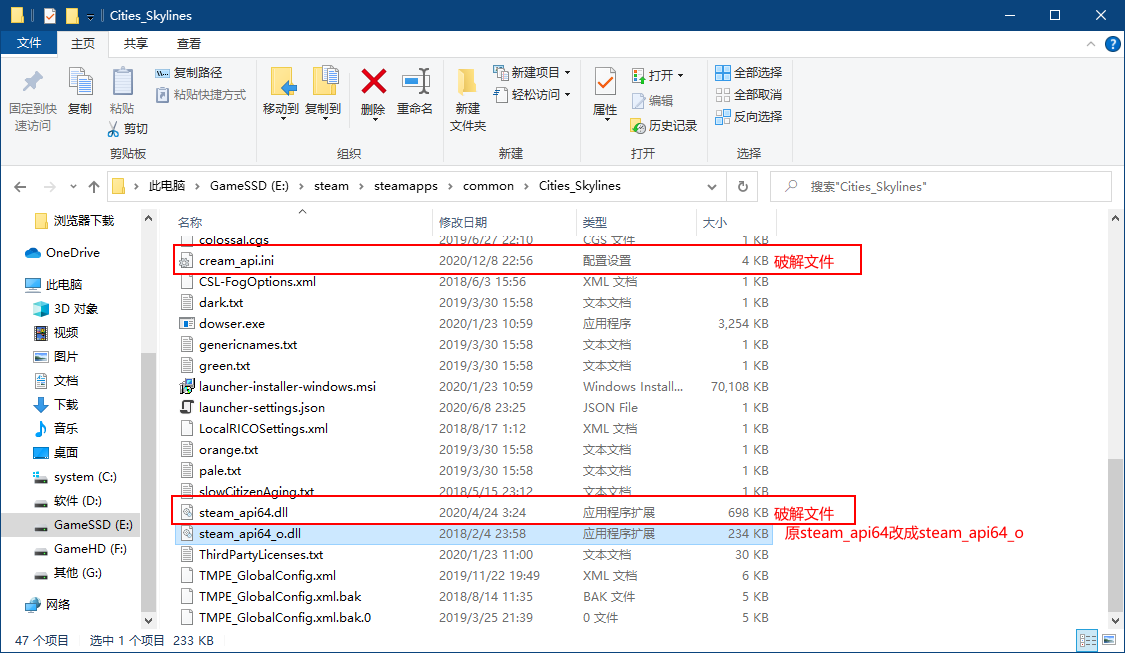Click Select all (全部选择)
Viewport: 1125px width, 653px height.
click(748, 72)
